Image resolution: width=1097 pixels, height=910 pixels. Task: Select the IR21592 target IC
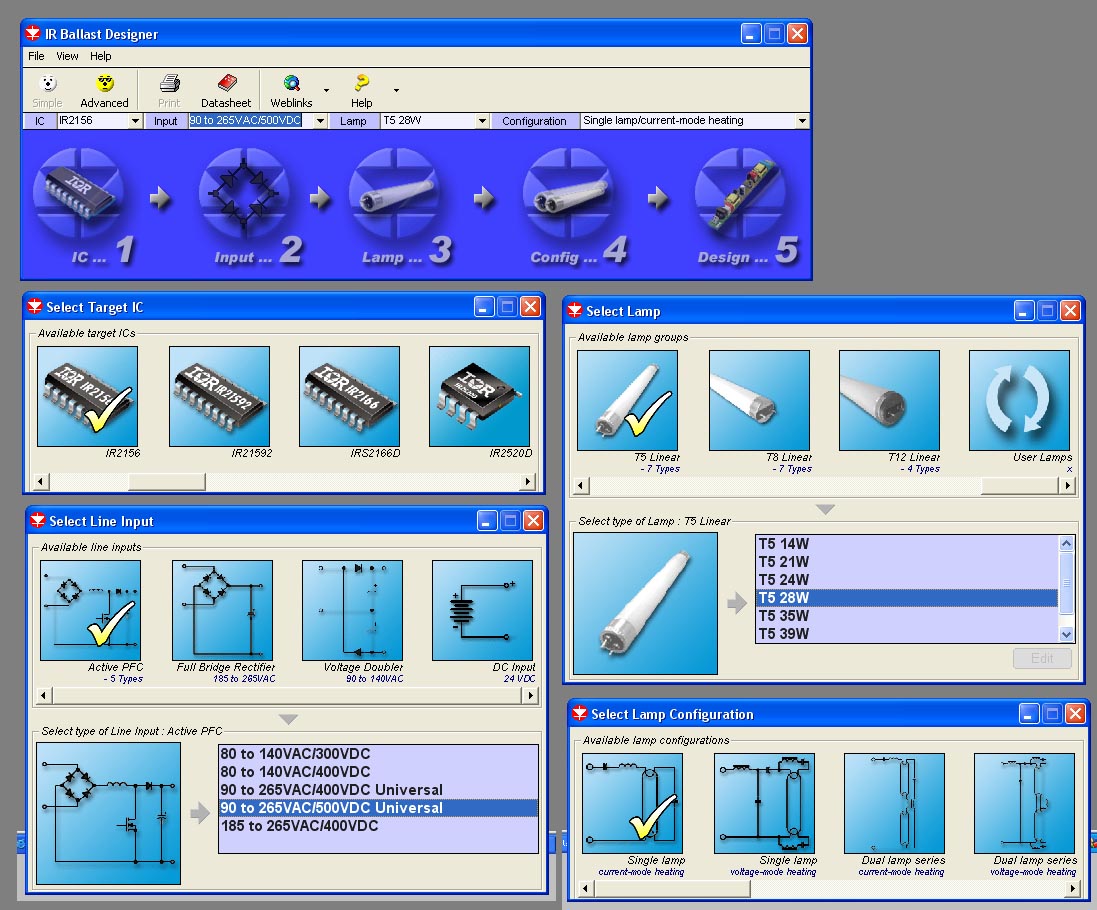click(219, 396)
